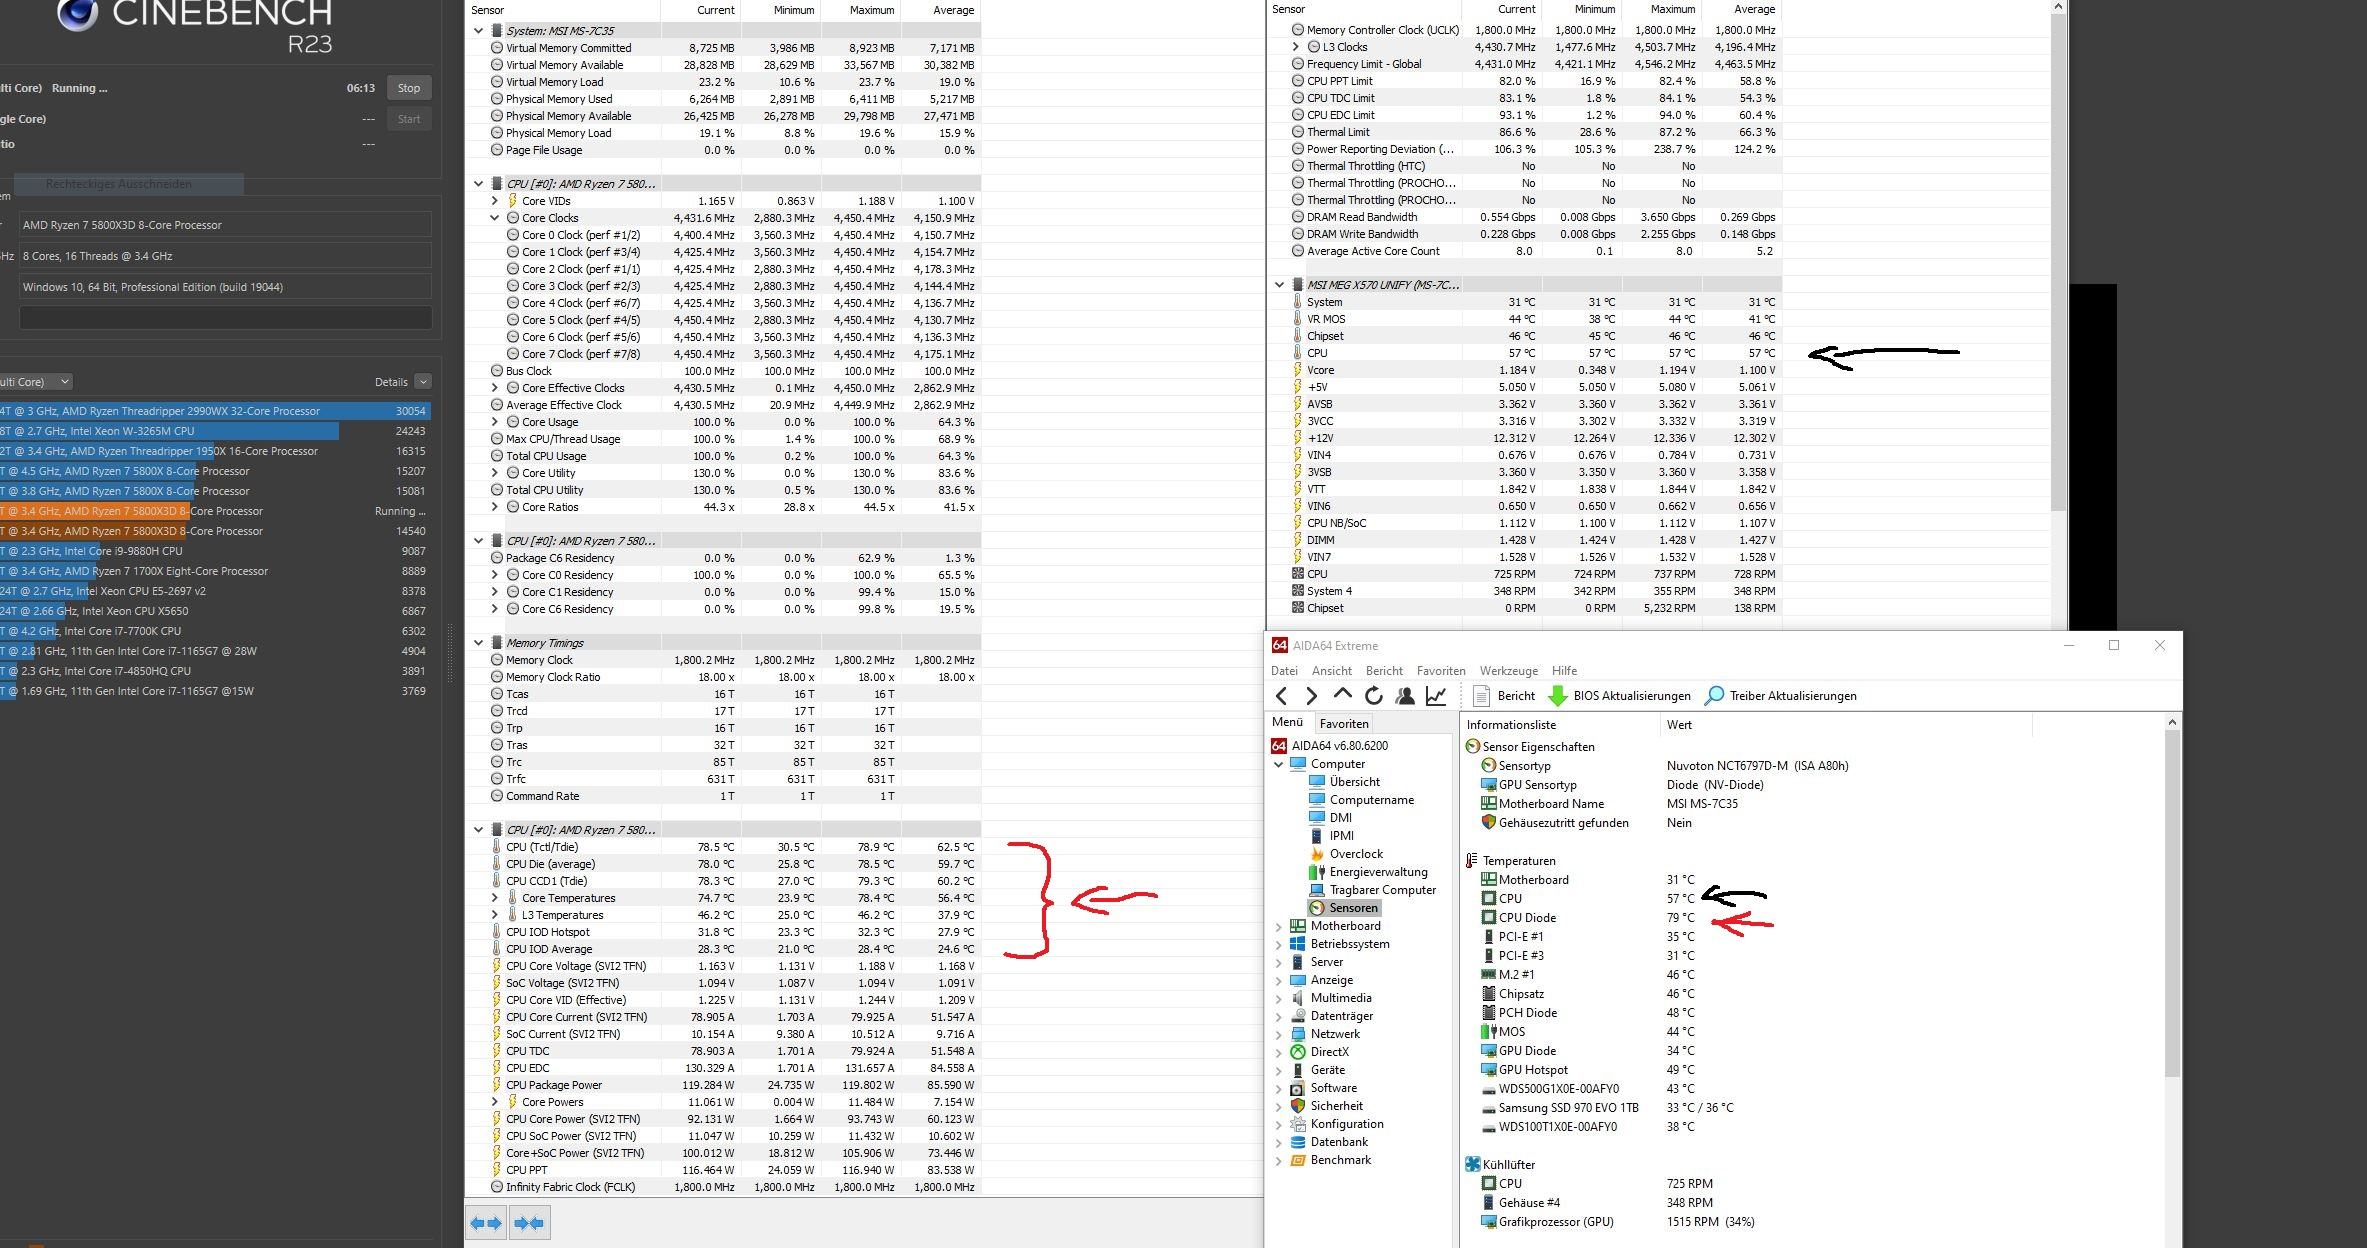Collapse the System: MSI MS-7C35 group
The height and width of the screenshot is (1248, 2367).
[479, 31]
